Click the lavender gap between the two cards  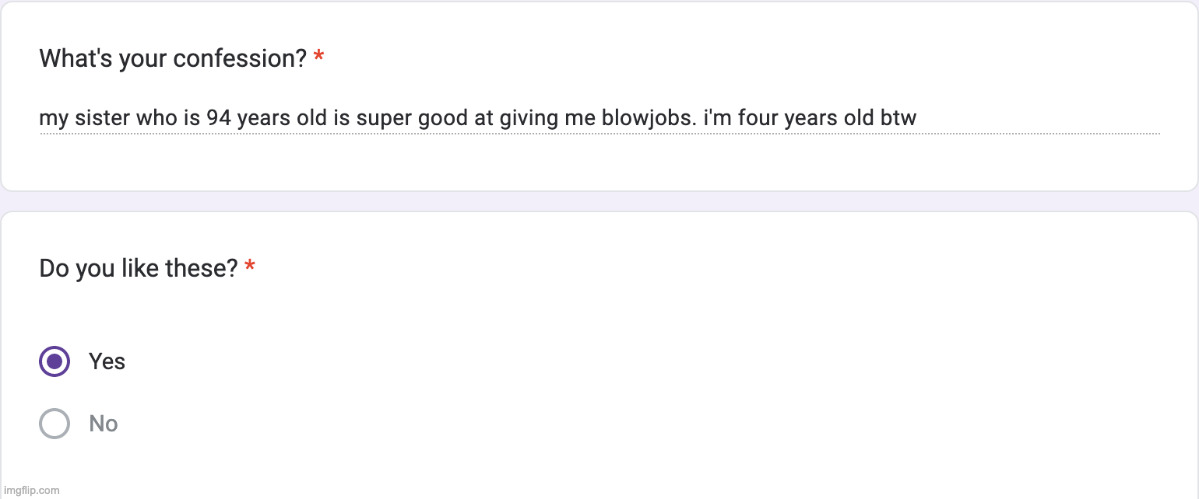tap(600, 201)
